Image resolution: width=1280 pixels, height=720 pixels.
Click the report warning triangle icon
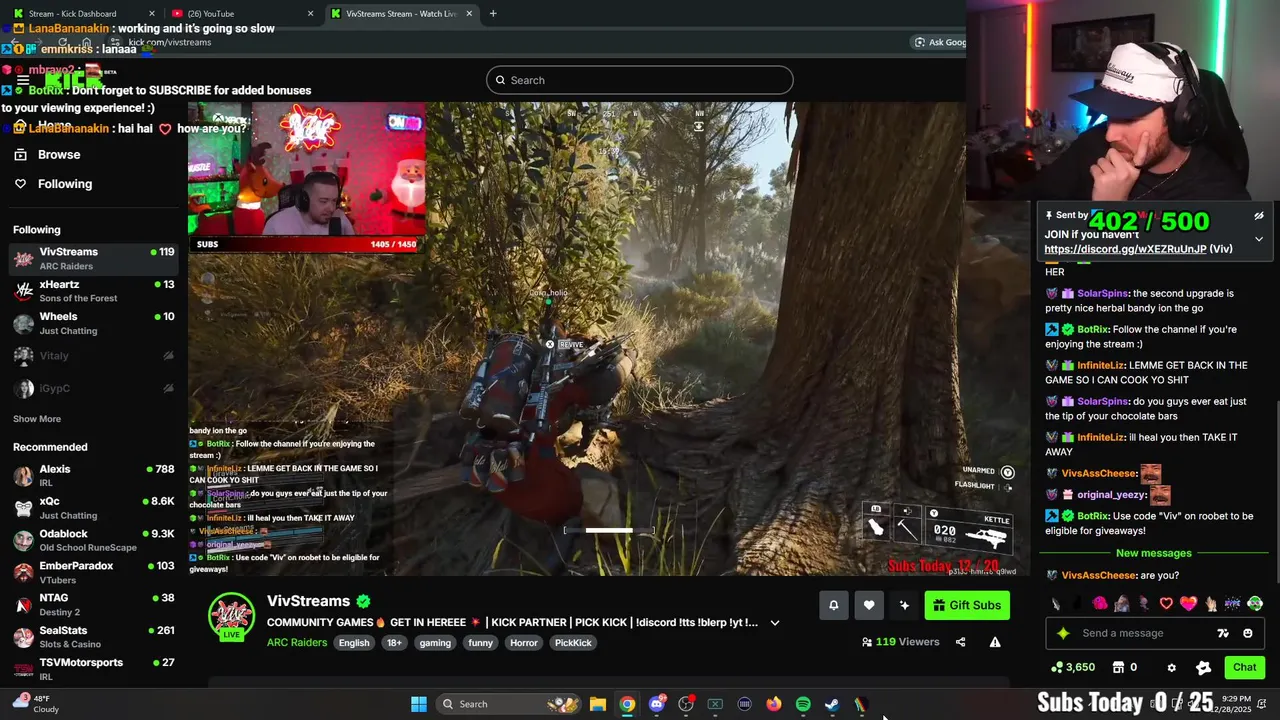(x=995, y=642)
